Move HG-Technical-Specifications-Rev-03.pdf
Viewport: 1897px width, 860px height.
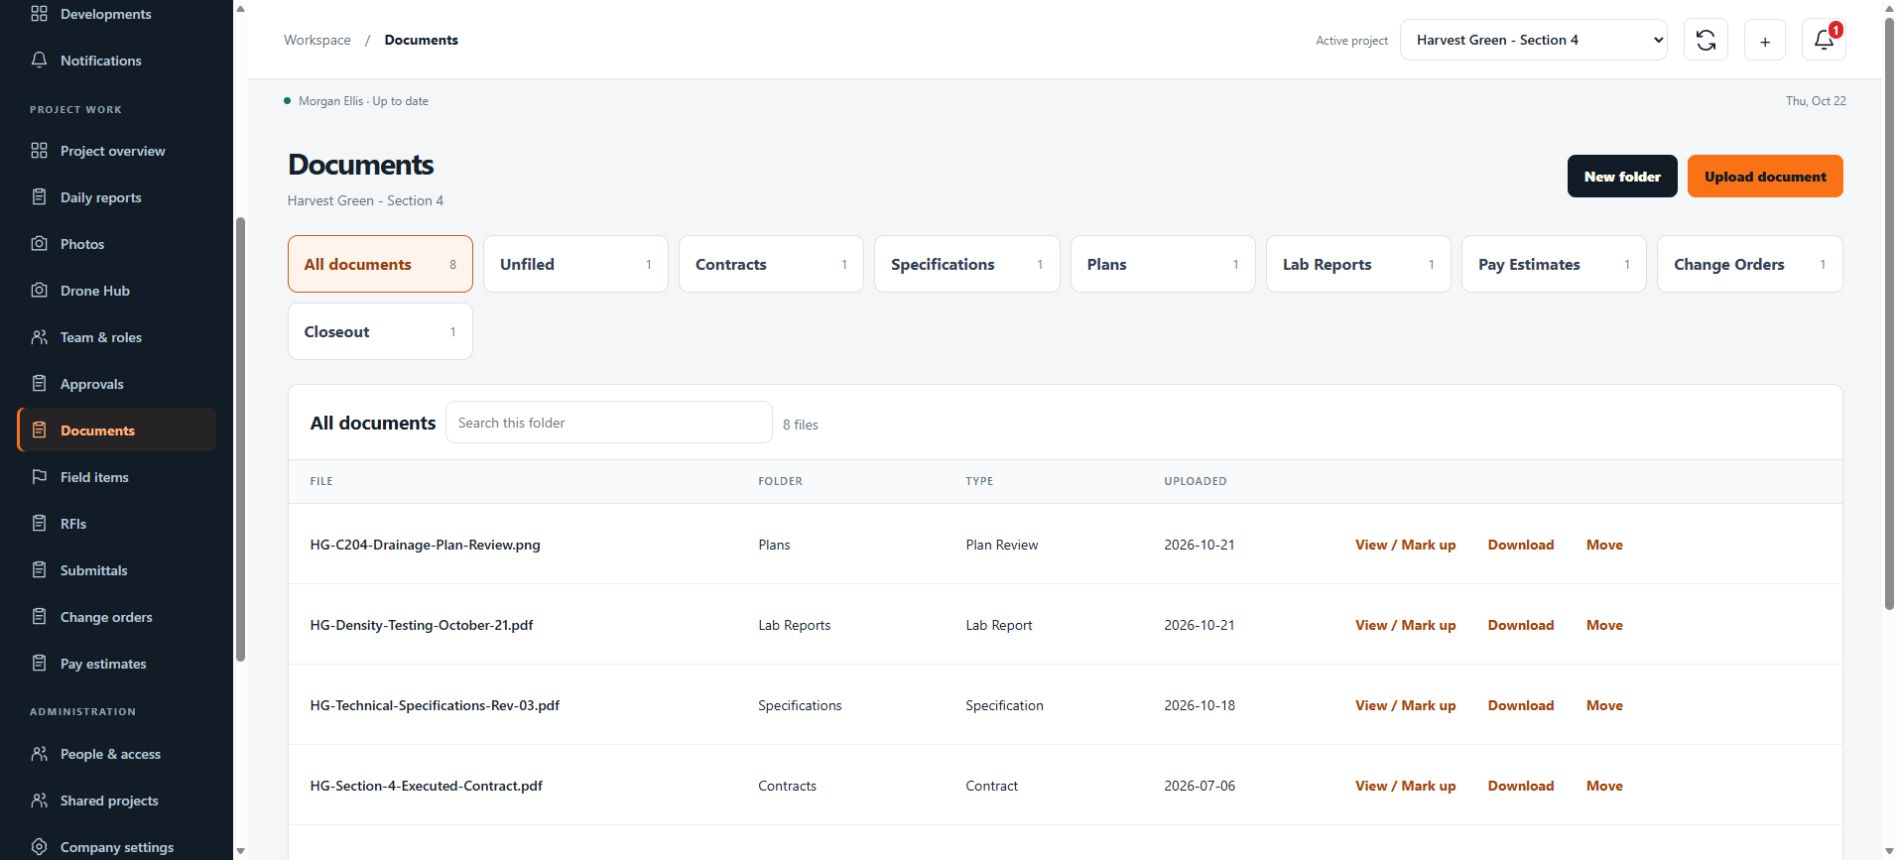point(1604,705)
